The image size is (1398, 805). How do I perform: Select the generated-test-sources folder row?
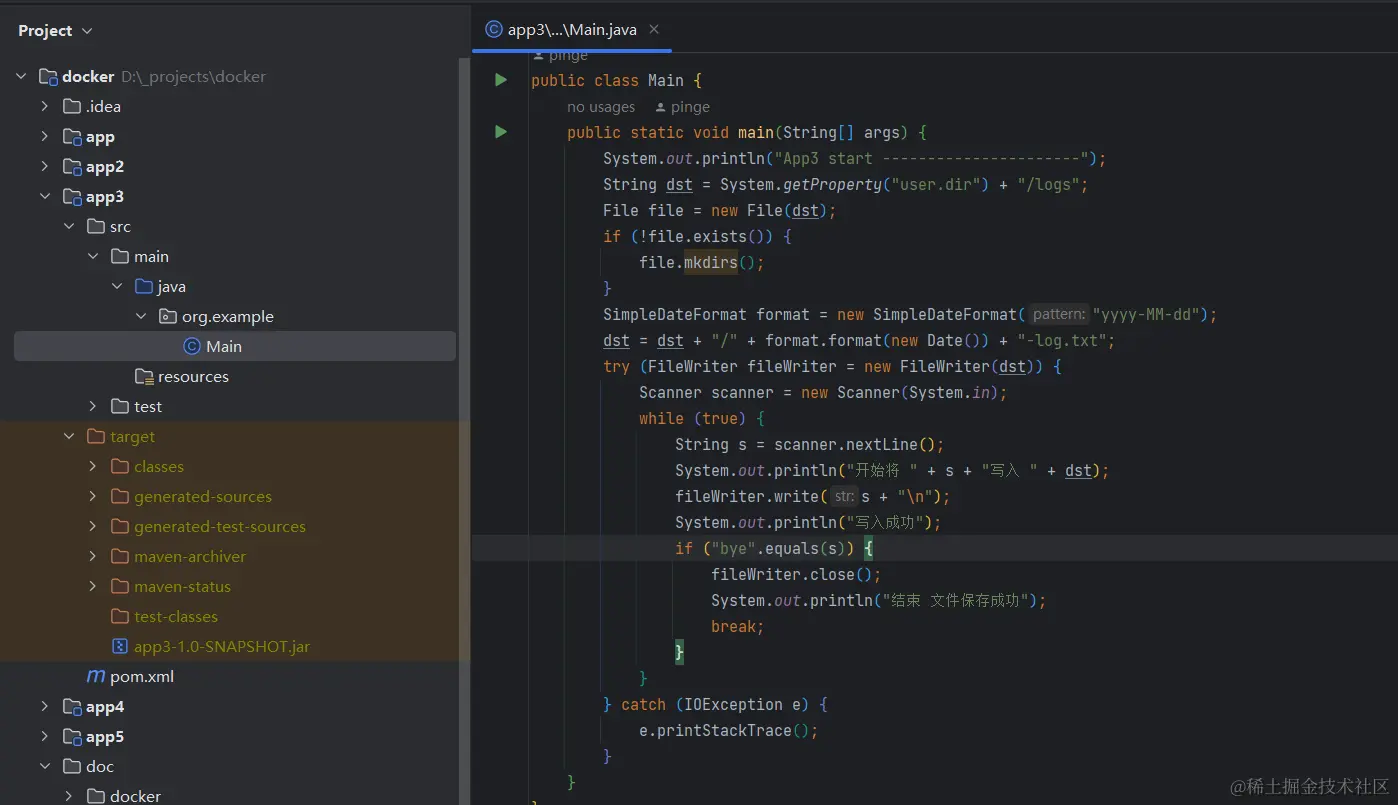(235, 526)
